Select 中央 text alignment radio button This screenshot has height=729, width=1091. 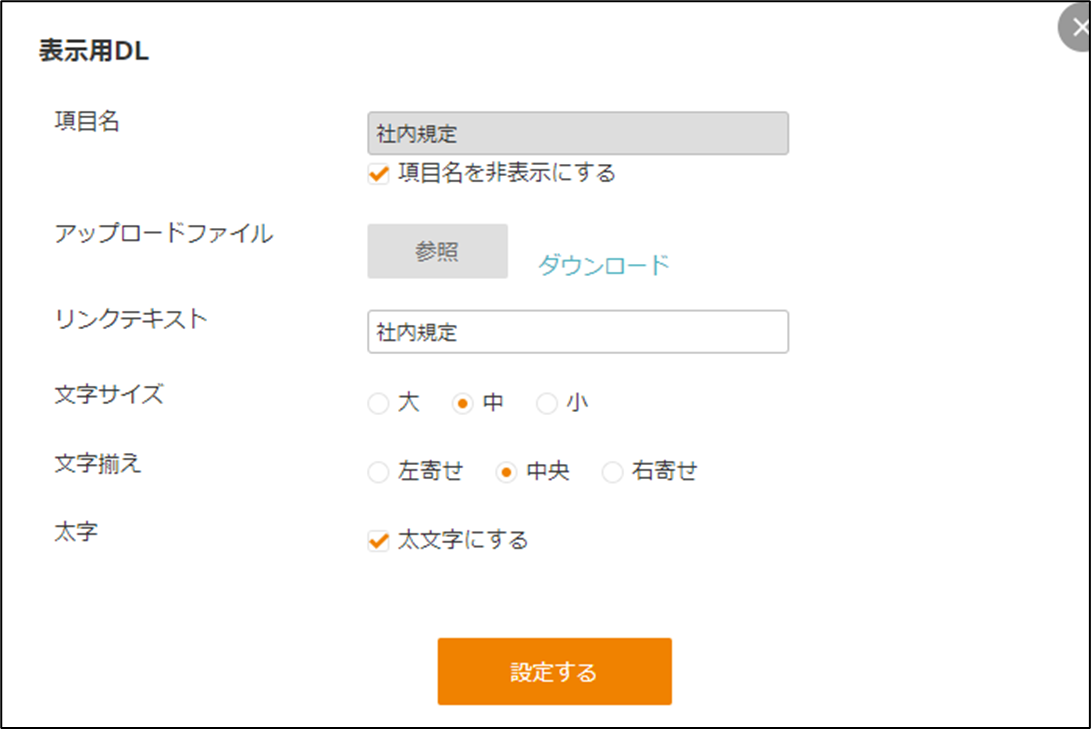tap(507, 472)
